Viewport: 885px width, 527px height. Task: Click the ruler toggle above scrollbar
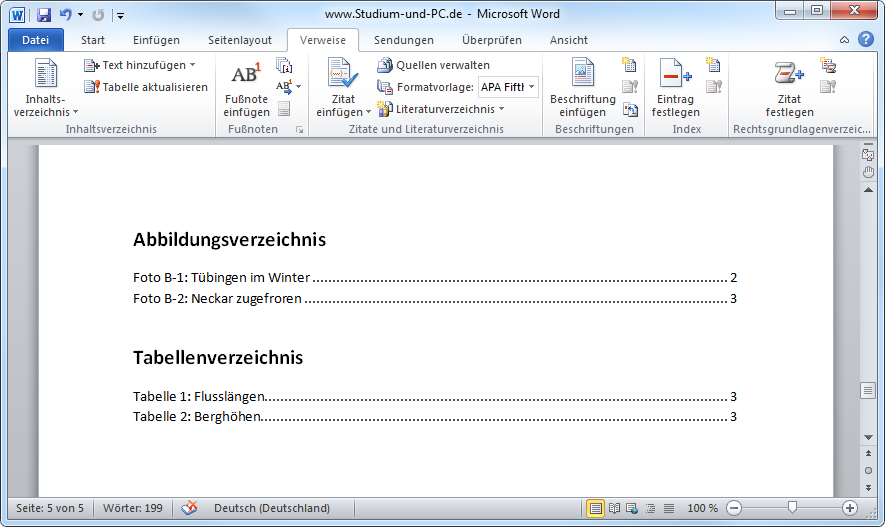pyautogui.click(x=868, y=145)
